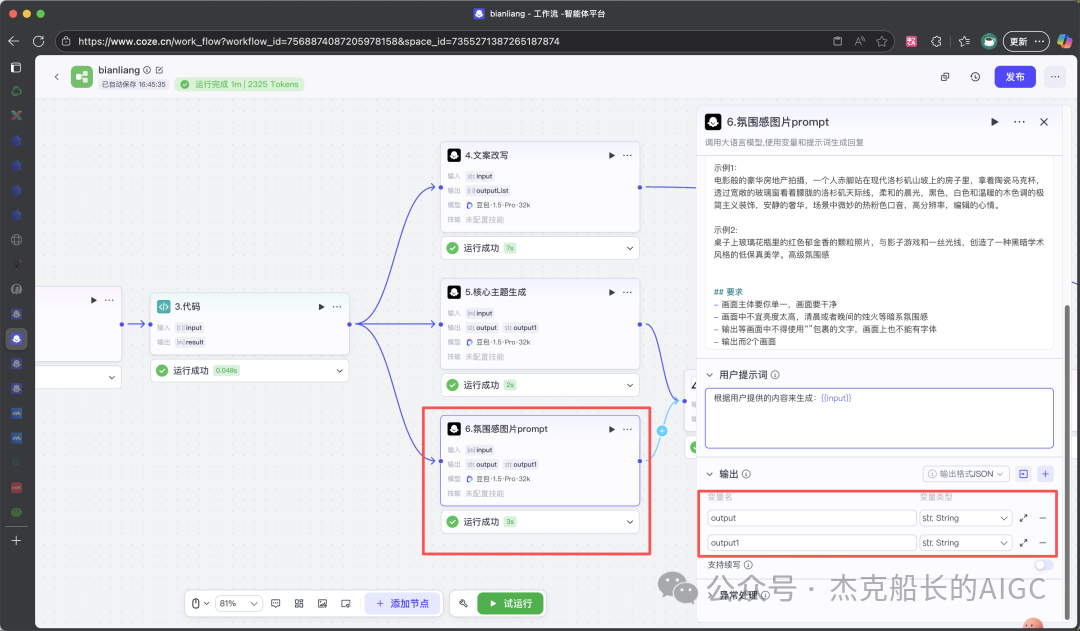This screenshot has height=631, width=1080.
Task: Click the output variable name field
Action: (811, 518)
